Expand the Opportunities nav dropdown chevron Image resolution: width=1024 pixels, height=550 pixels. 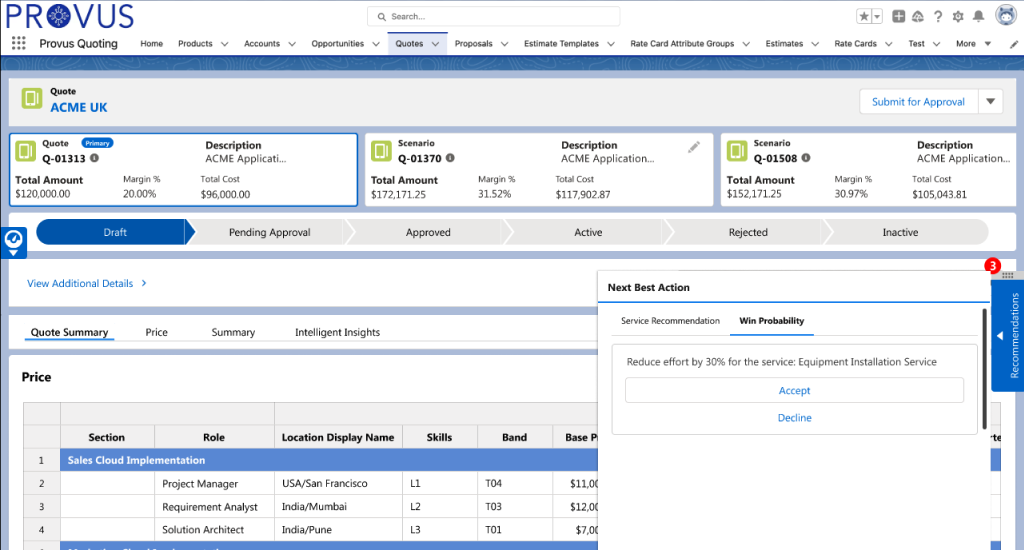click(376, 44)
